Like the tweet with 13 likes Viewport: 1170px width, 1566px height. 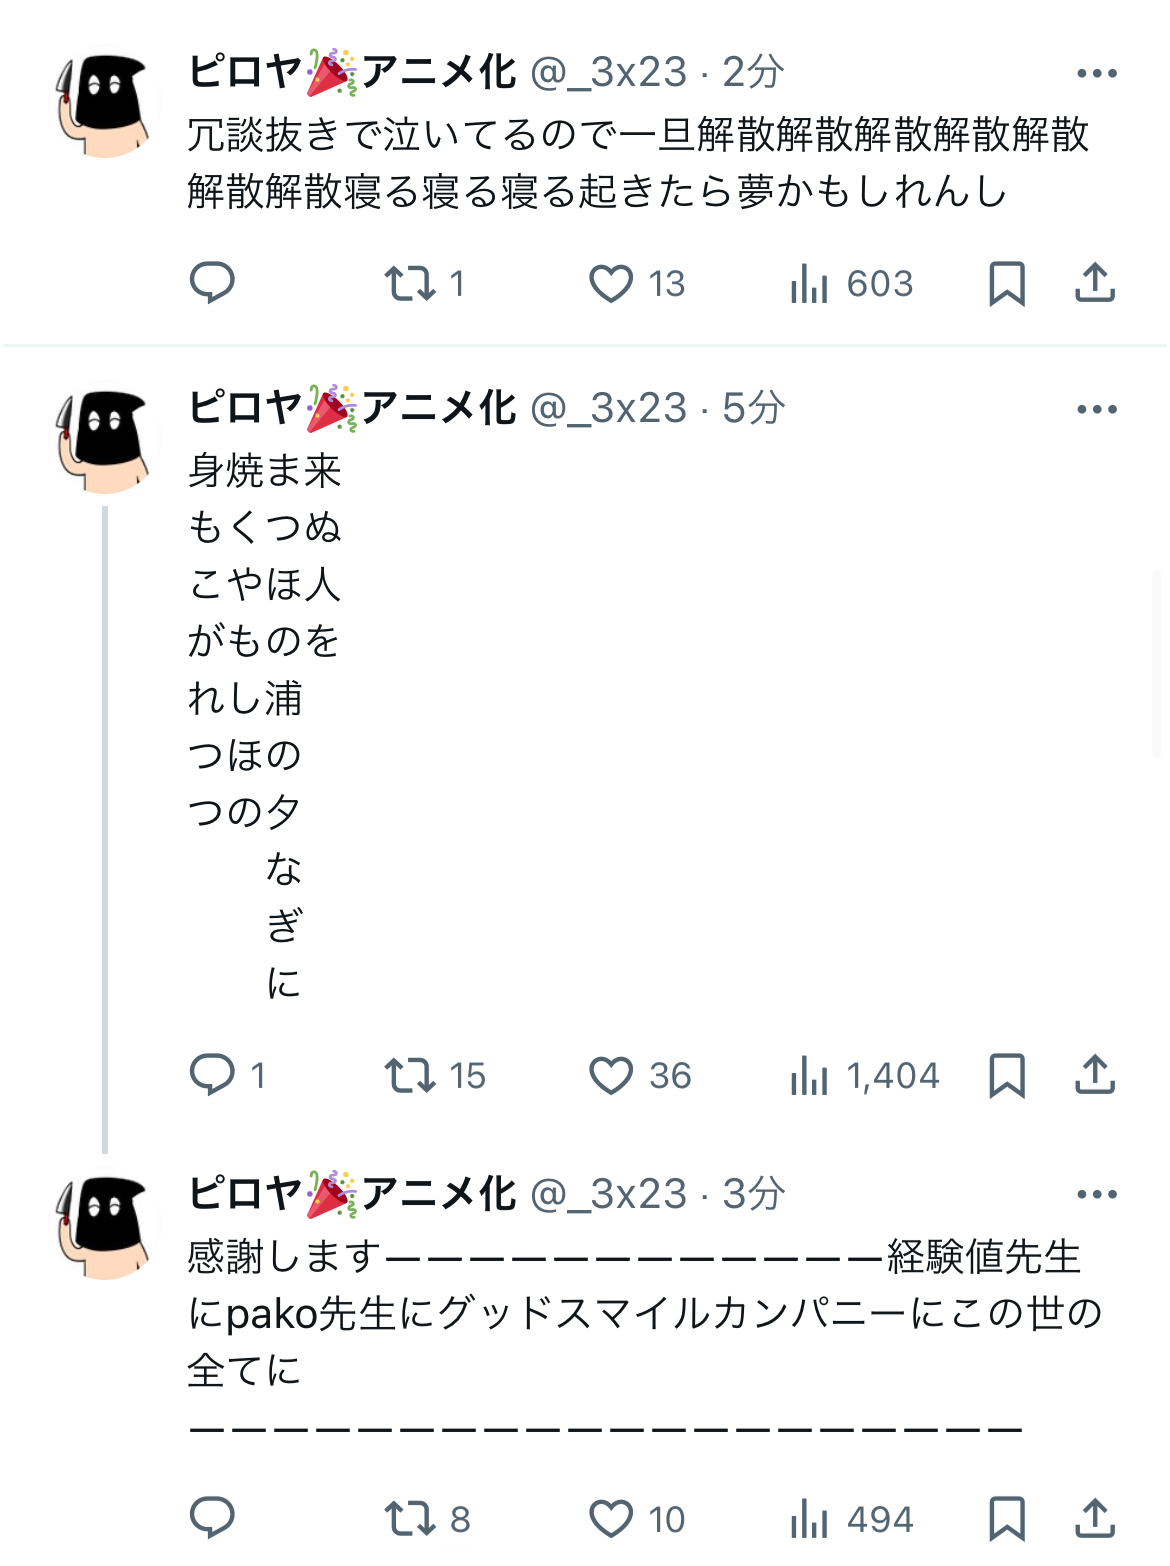pos(611,283)
